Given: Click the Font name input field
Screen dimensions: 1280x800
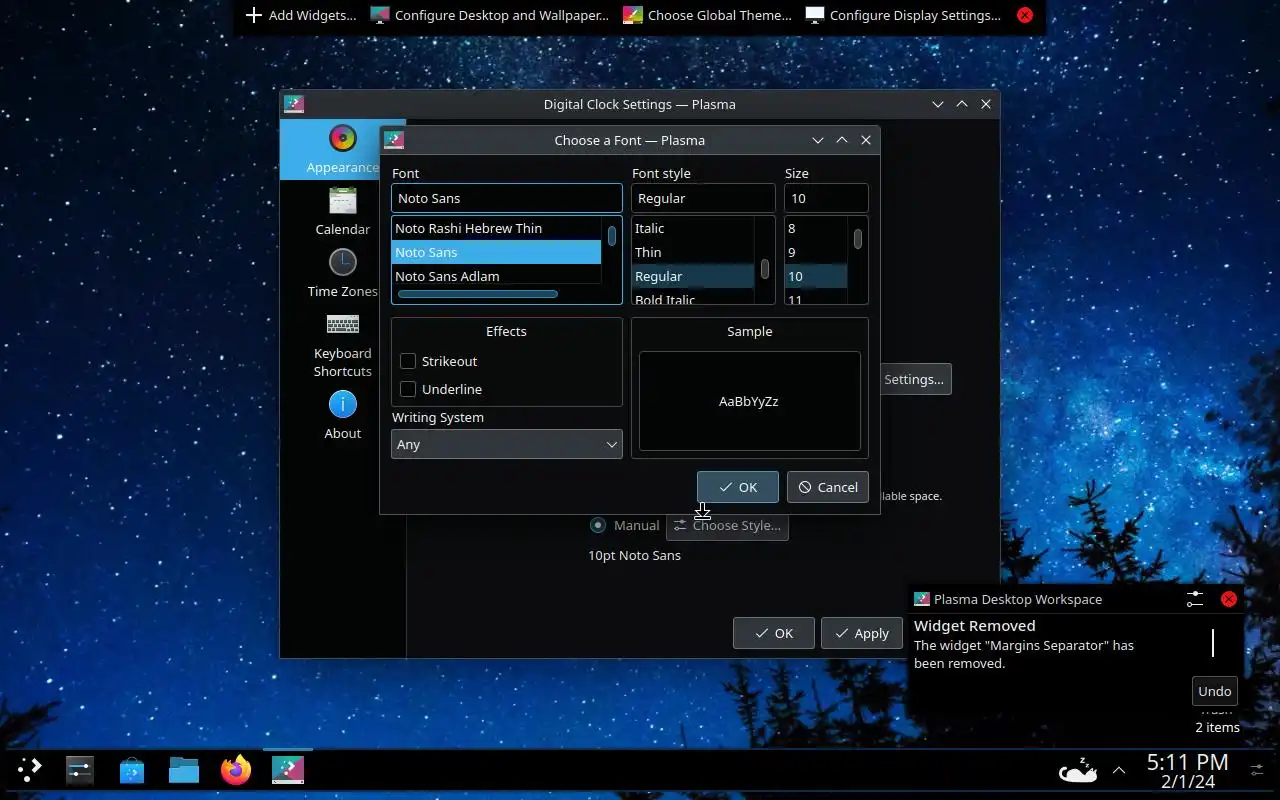Looking at the screenshot, I should click(x=507, y=198).
